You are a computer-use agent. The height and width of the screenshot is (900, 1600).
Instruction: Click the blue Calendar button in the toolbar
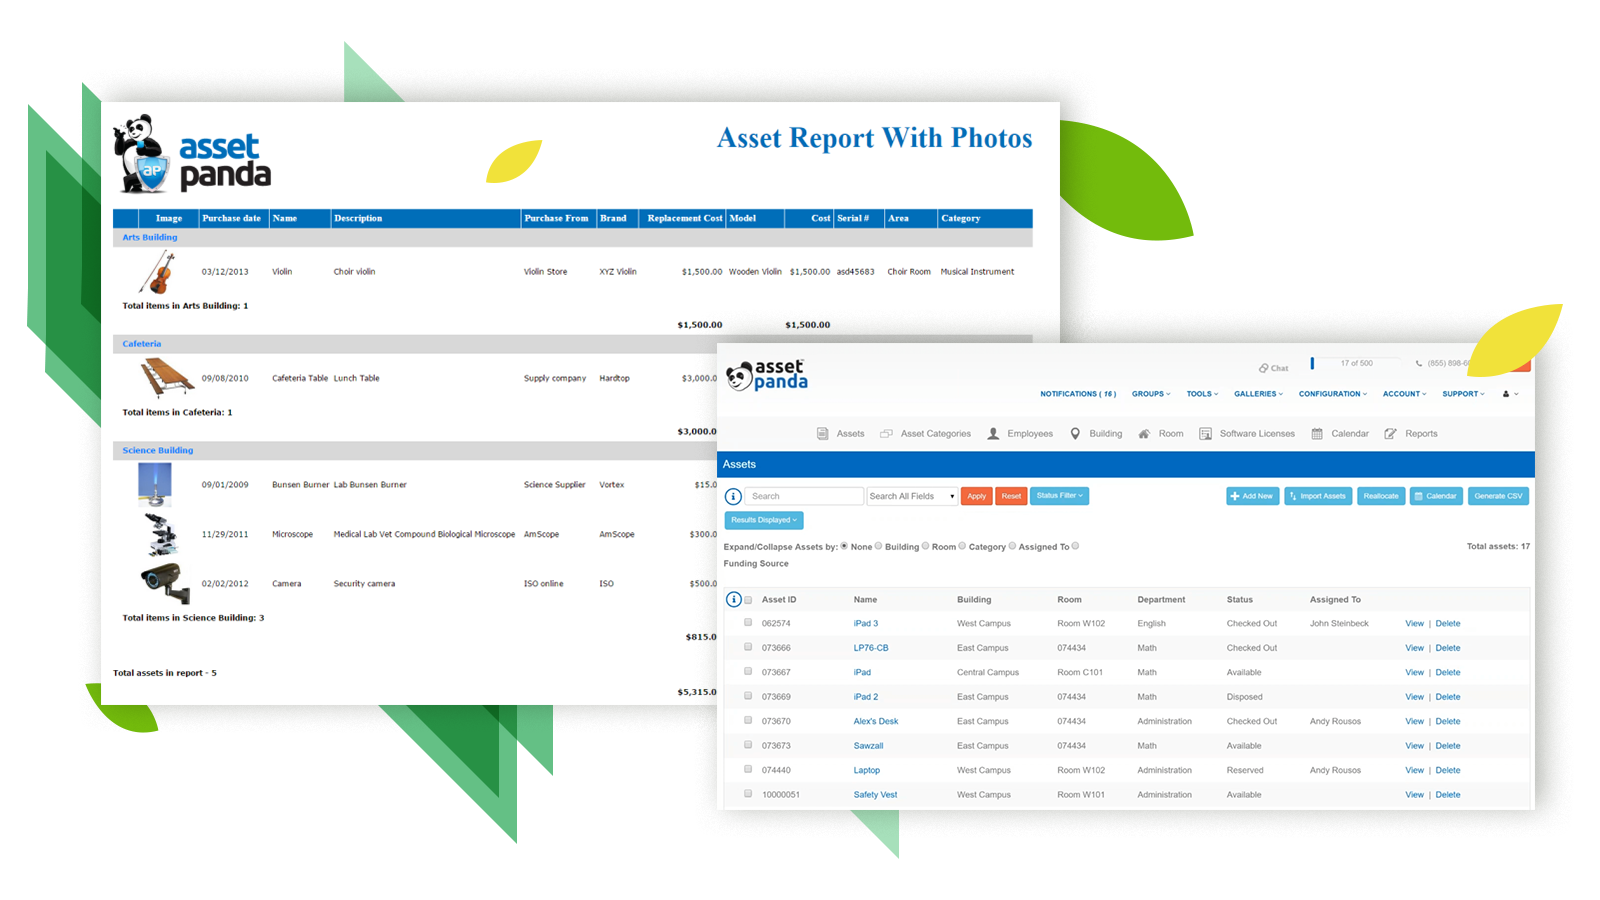(x=1436, y=496)
